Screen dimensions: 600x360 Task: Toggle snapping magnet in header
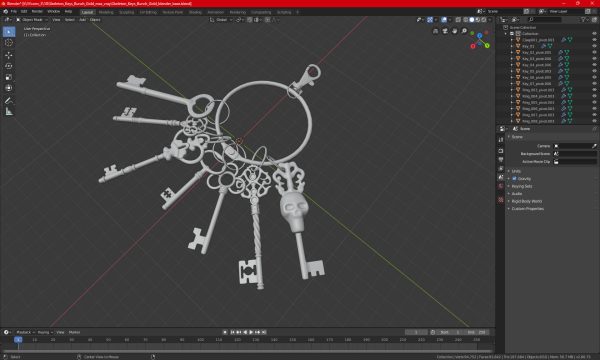pyautogui.click(x=249, y=20)
